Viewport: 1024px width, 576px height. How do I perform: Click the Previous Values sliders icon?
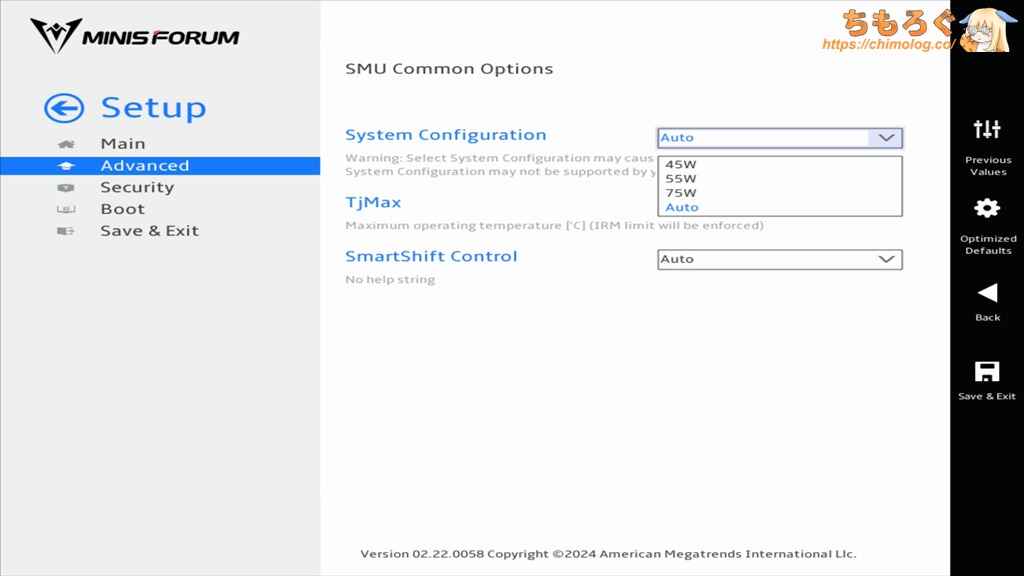(987, 129)
